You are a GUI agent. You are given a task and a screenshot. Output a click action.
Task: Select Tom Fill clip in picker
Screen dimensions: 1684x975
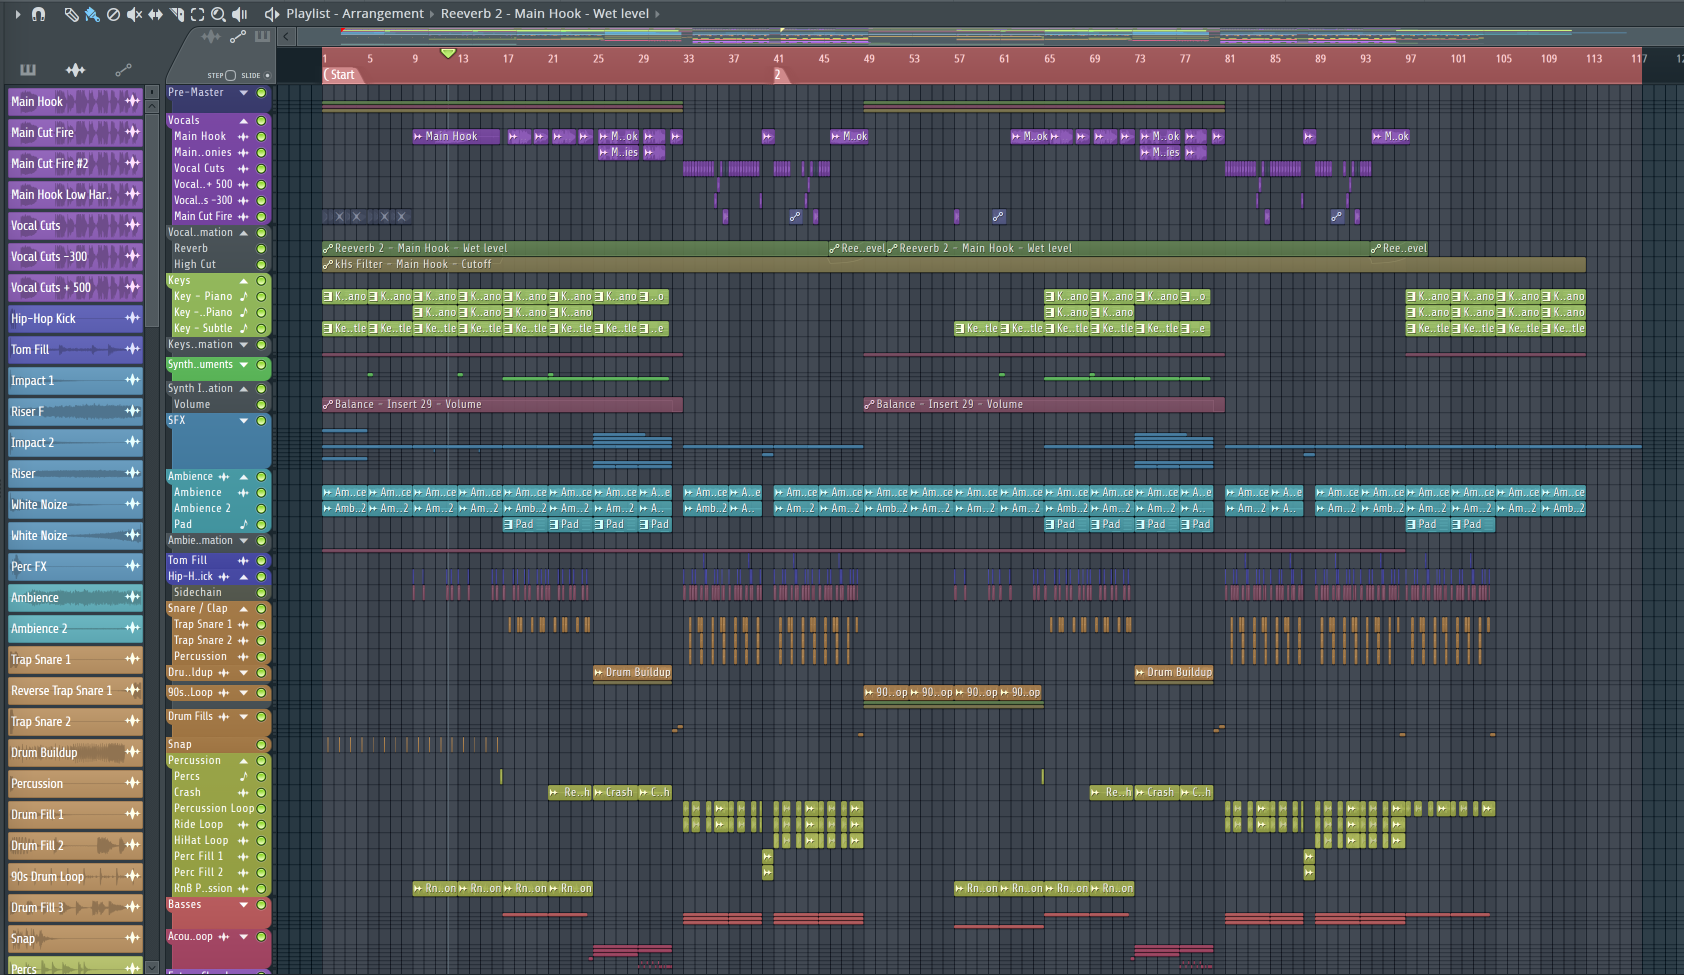click(x=75, y=349)
